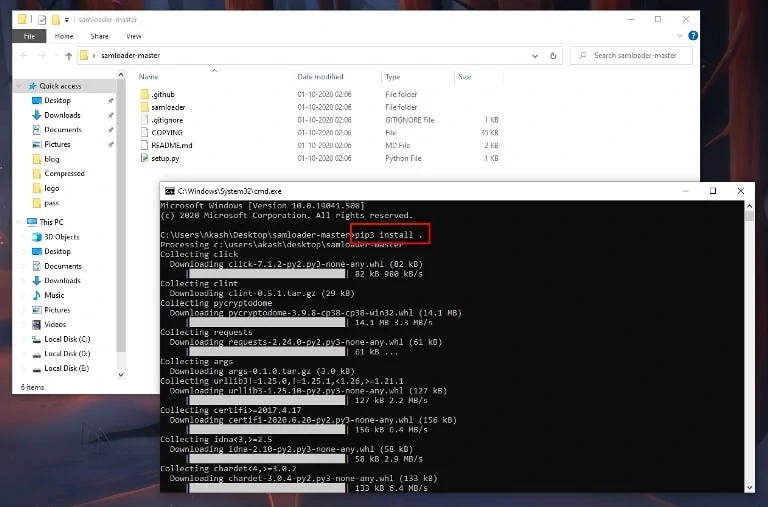Select Quick access in the navigation pane
768x507 pixels.
[60, 86]
